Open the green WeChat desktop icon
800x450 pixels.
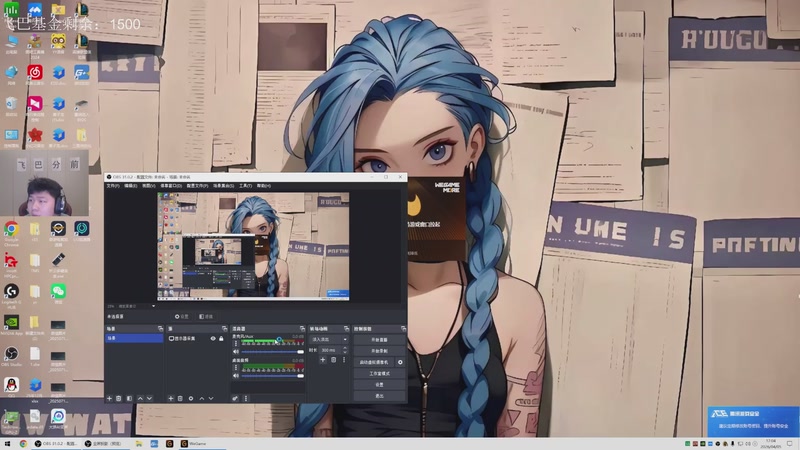pyautogui.click(x=58, y=293)
